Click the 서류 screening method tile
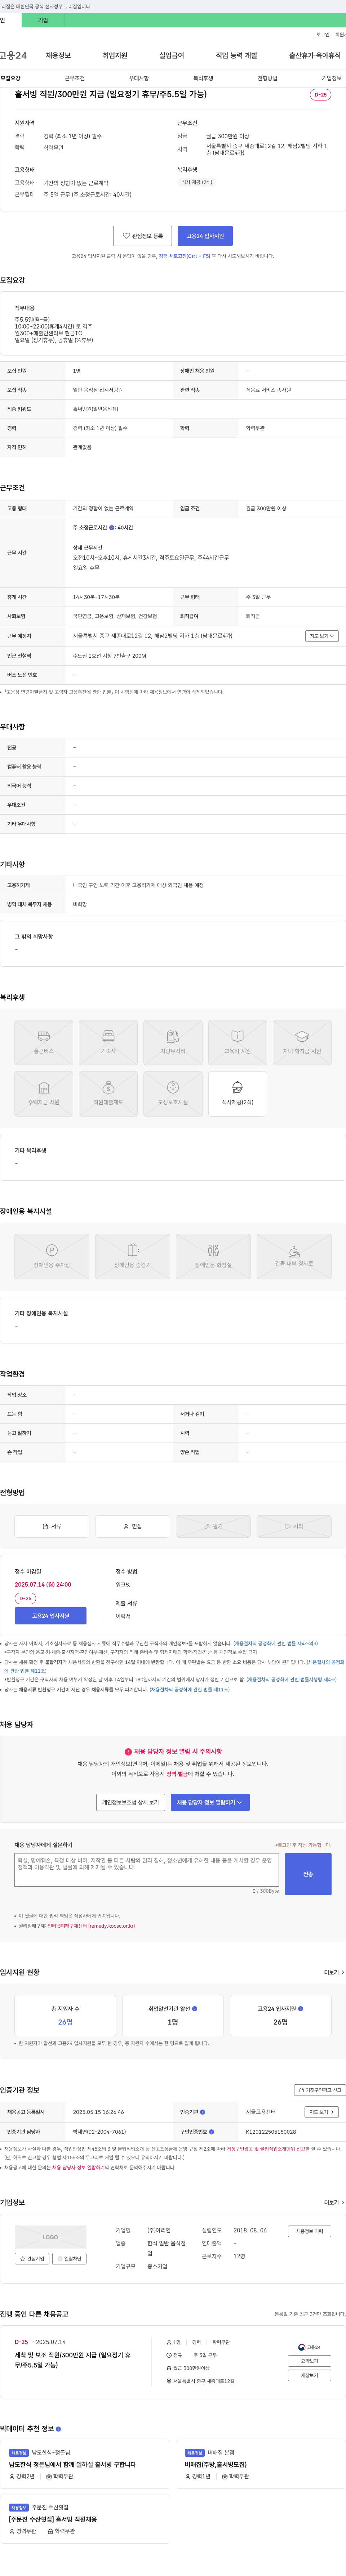 (x=52, y=1526)
